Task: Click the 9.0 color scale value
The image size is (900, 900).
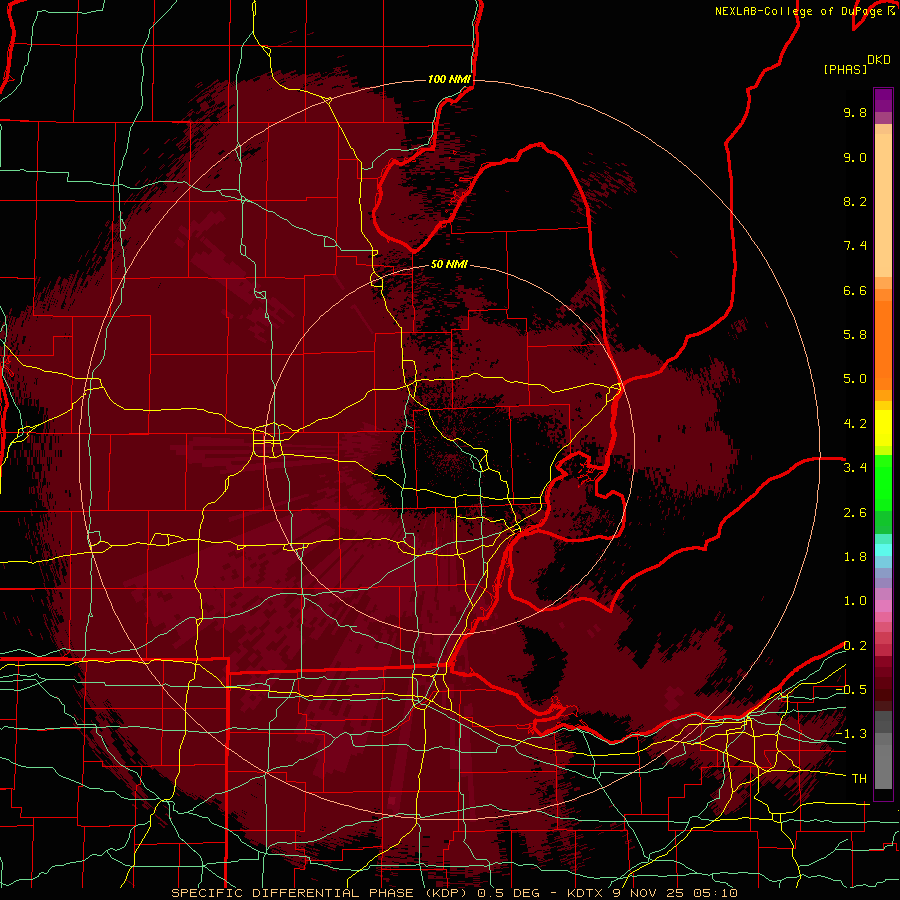Action: (x=855, y=157)
